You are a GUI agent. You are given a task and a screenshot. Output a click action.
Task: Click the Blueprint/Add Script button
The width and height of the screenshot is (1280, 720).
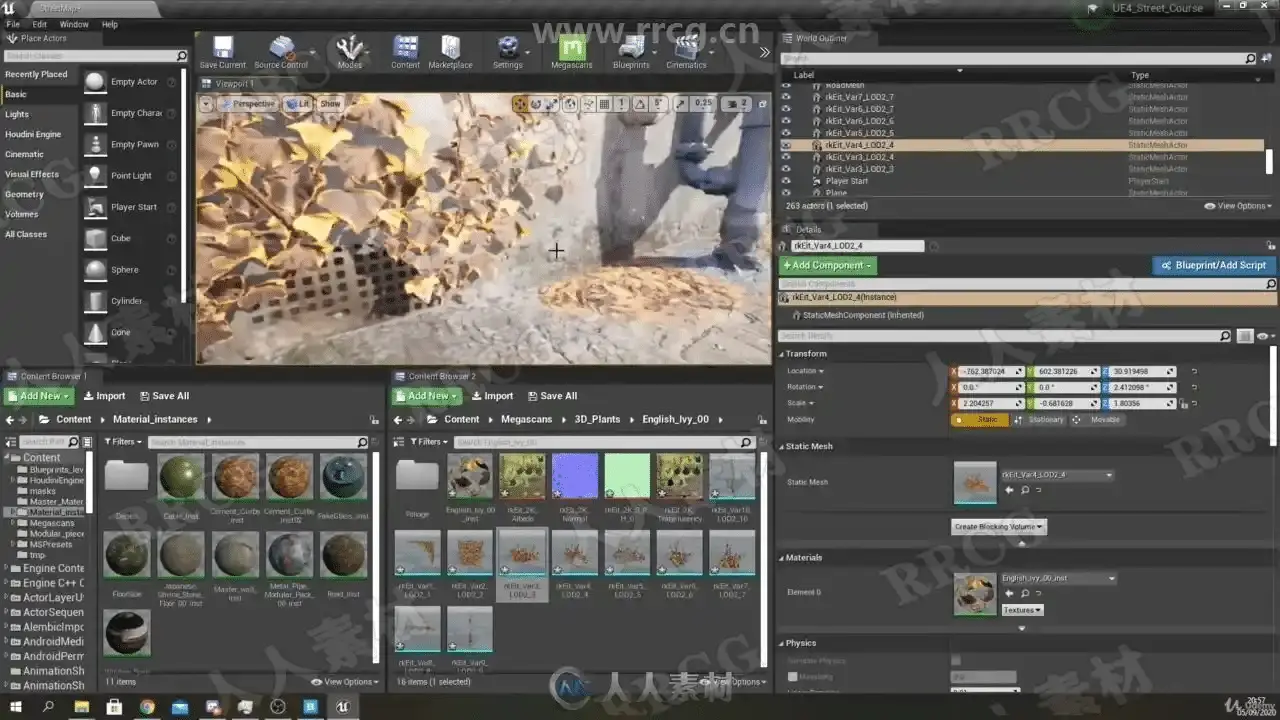tap(1214, 265)
